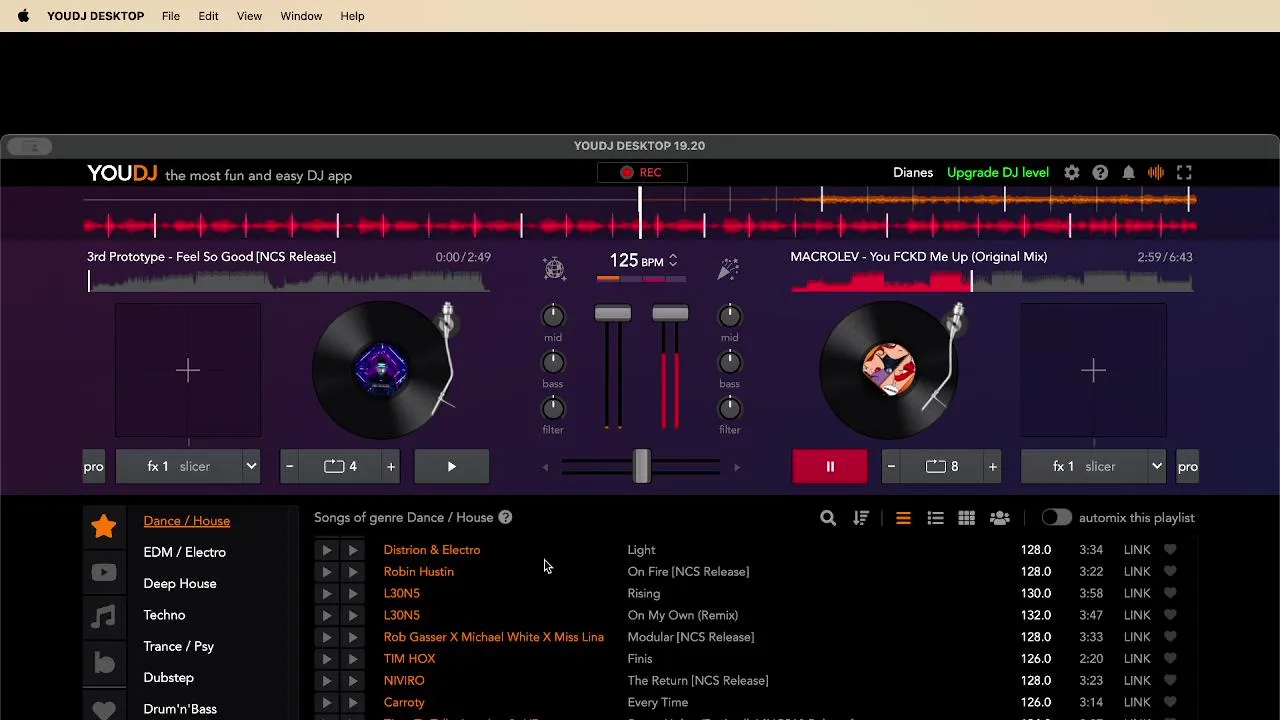Click the second arrow in the NIVIRO row
Image resolution: width=1280 pixels, height=720 pixels.
pyautogui.click(x=352, y=681)
